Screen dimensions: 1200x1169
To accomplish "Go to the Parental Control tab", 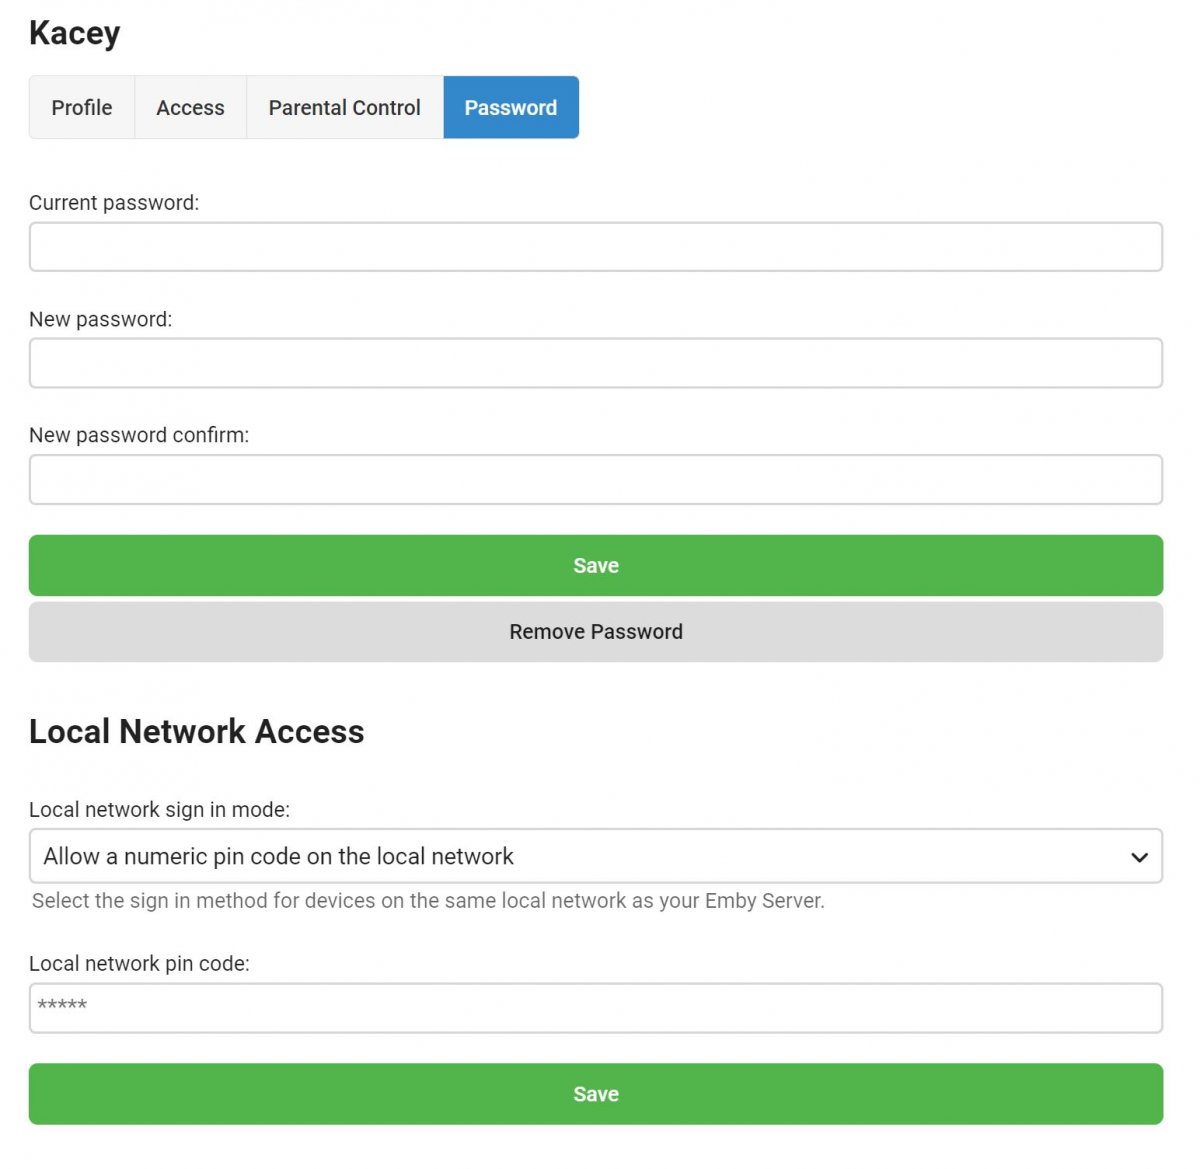I will tap(344, 108).
